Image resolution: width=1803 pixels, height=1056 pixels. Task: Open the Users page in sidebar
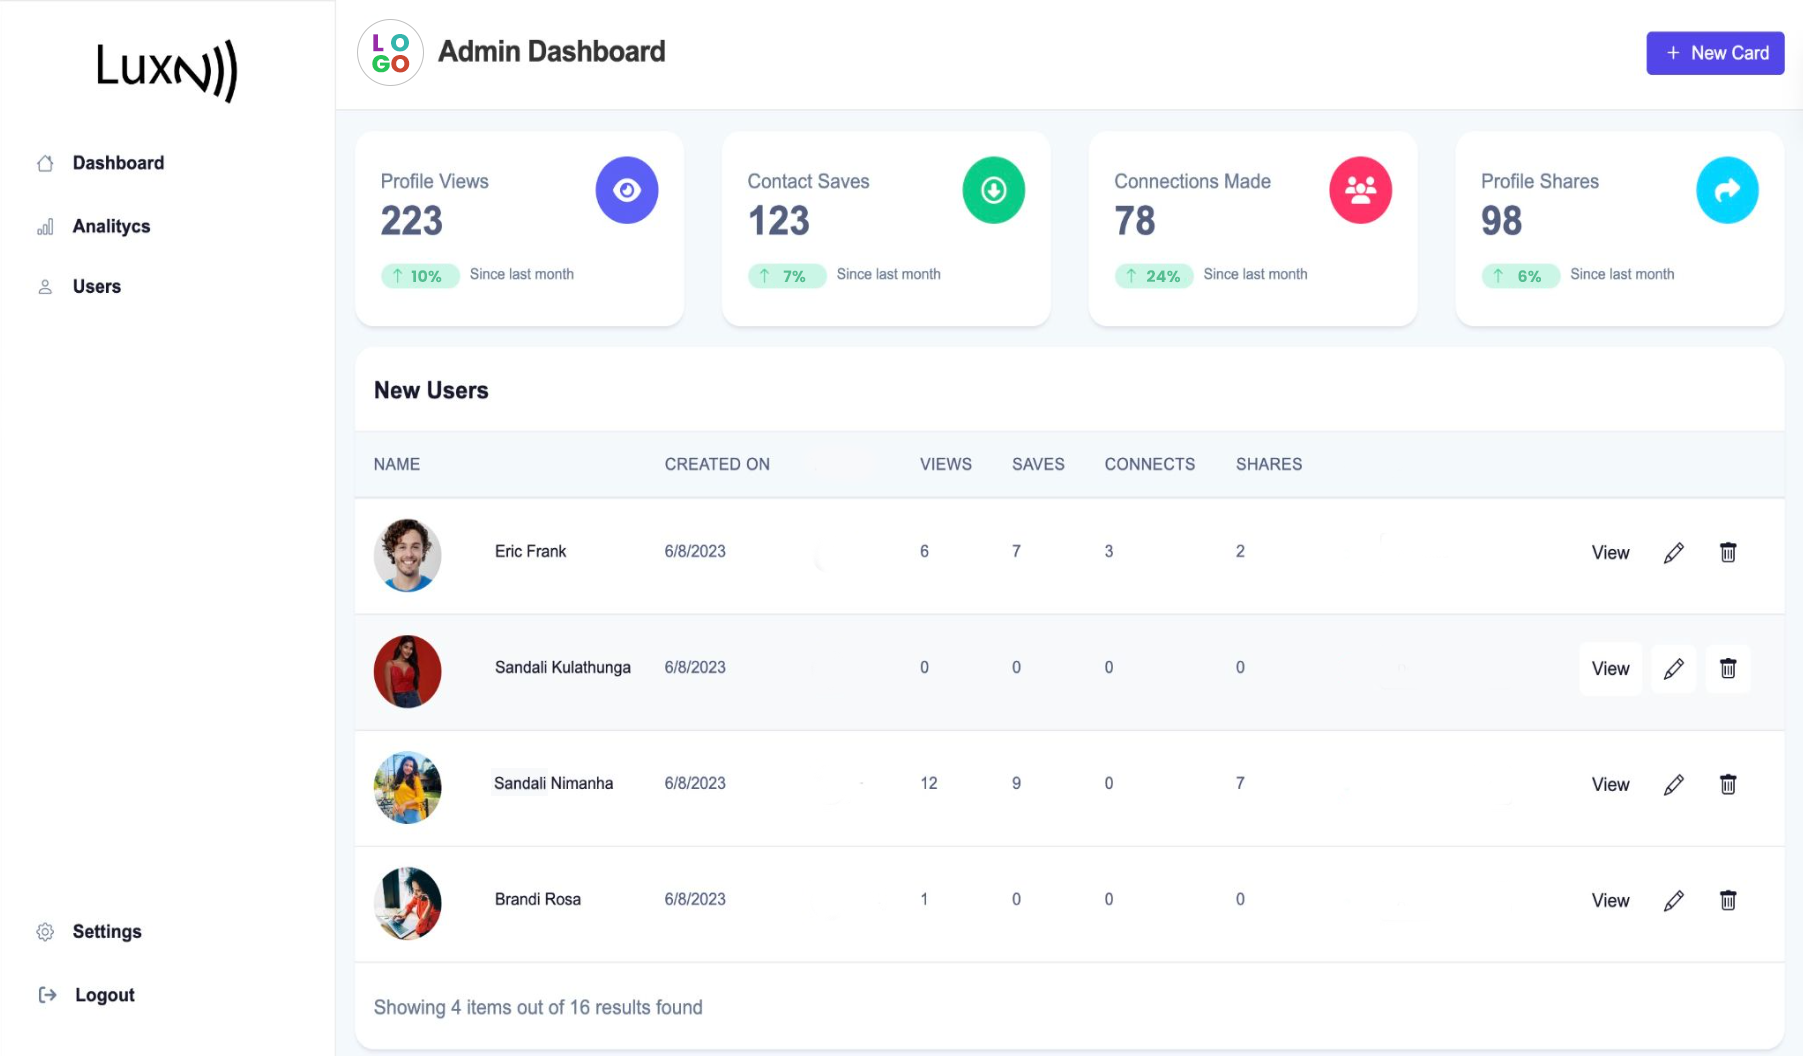tap(96, 287)
